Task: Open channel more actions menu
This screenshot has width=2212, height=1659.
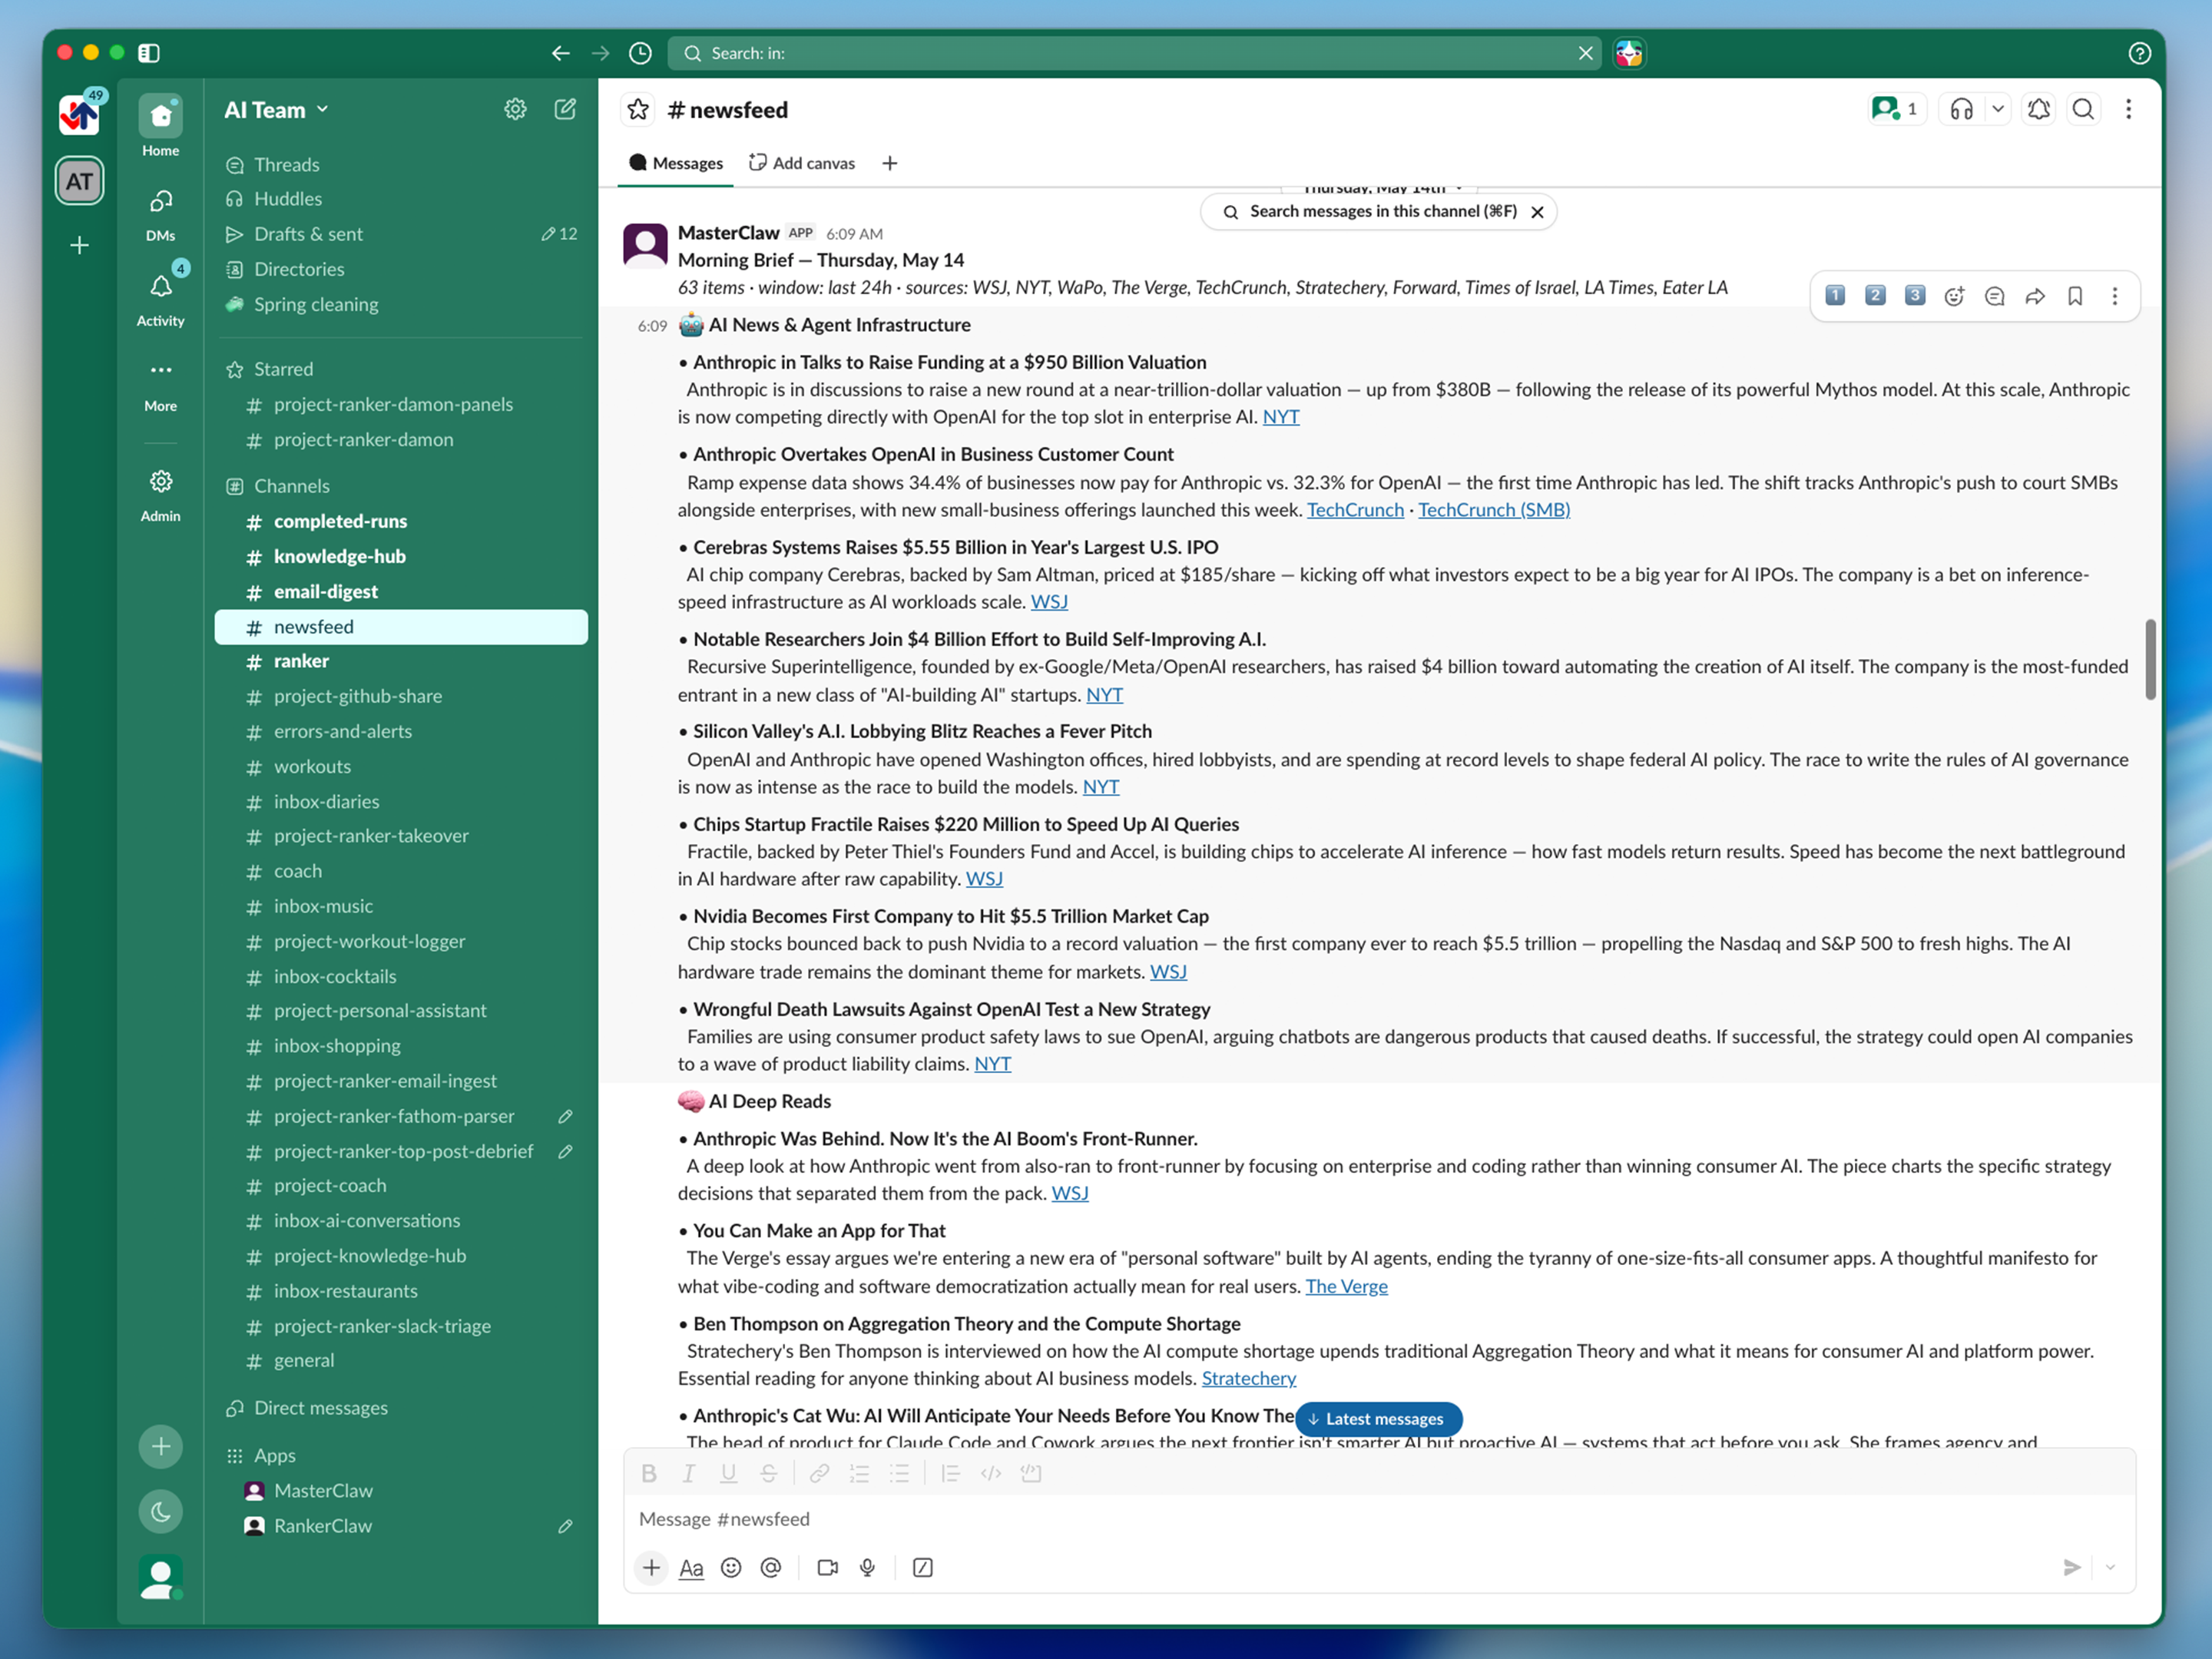Action: click(2128, 109)
